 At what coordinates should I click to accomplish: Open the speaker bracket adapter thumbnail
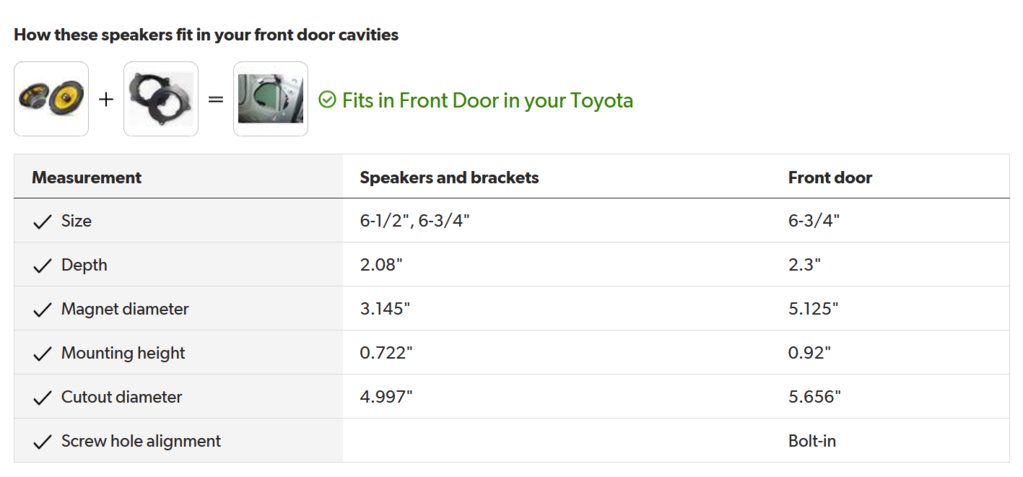pos(160,99)
